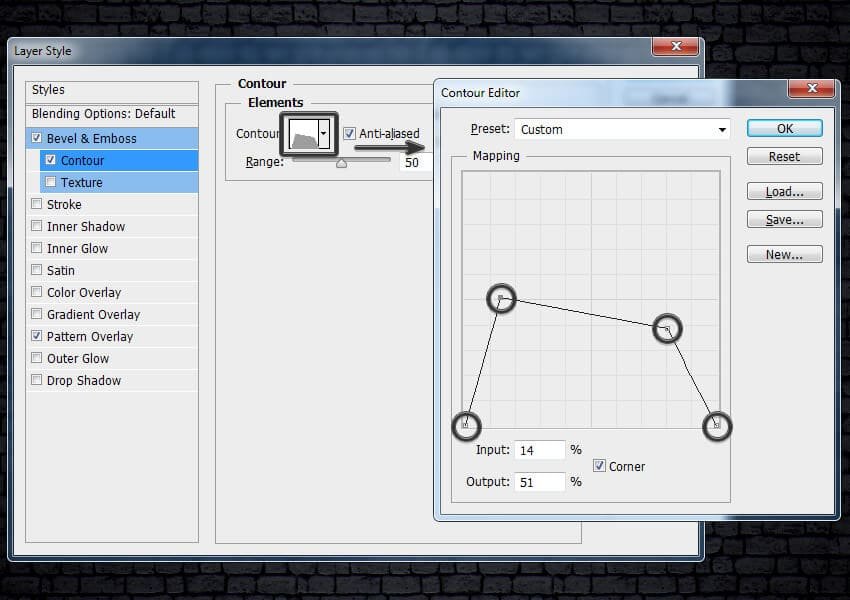Uncheck the Corner checkbox
850x600 pixels.
coord(600,466)
